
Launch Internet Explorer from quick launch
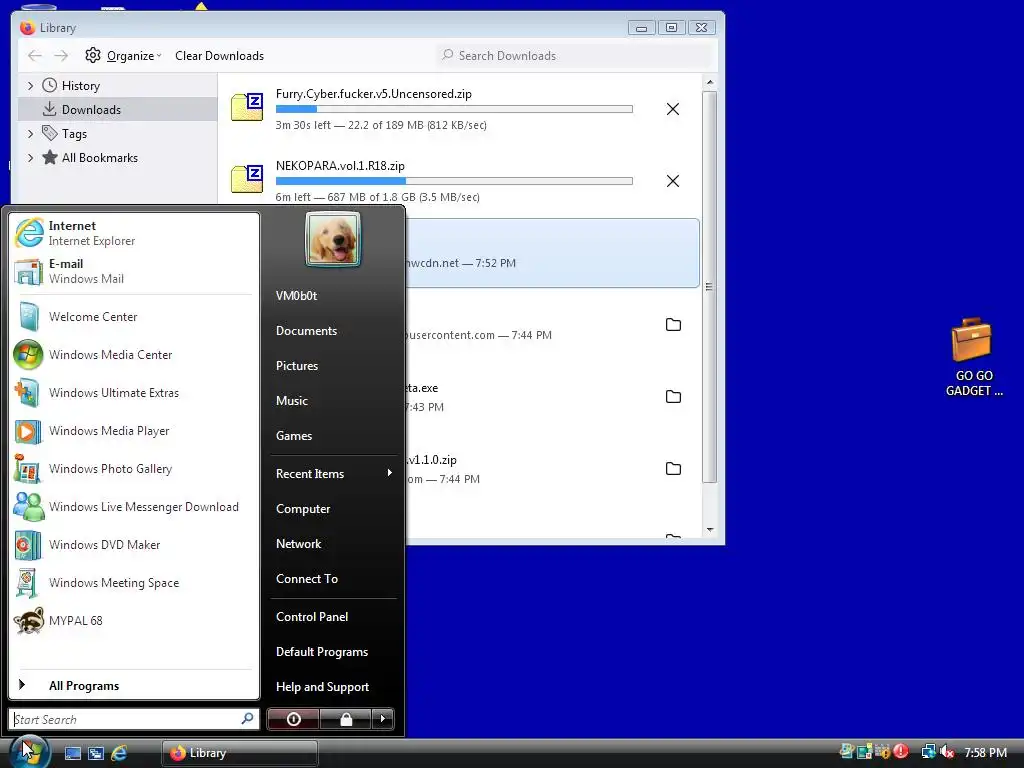coord(119,753)
